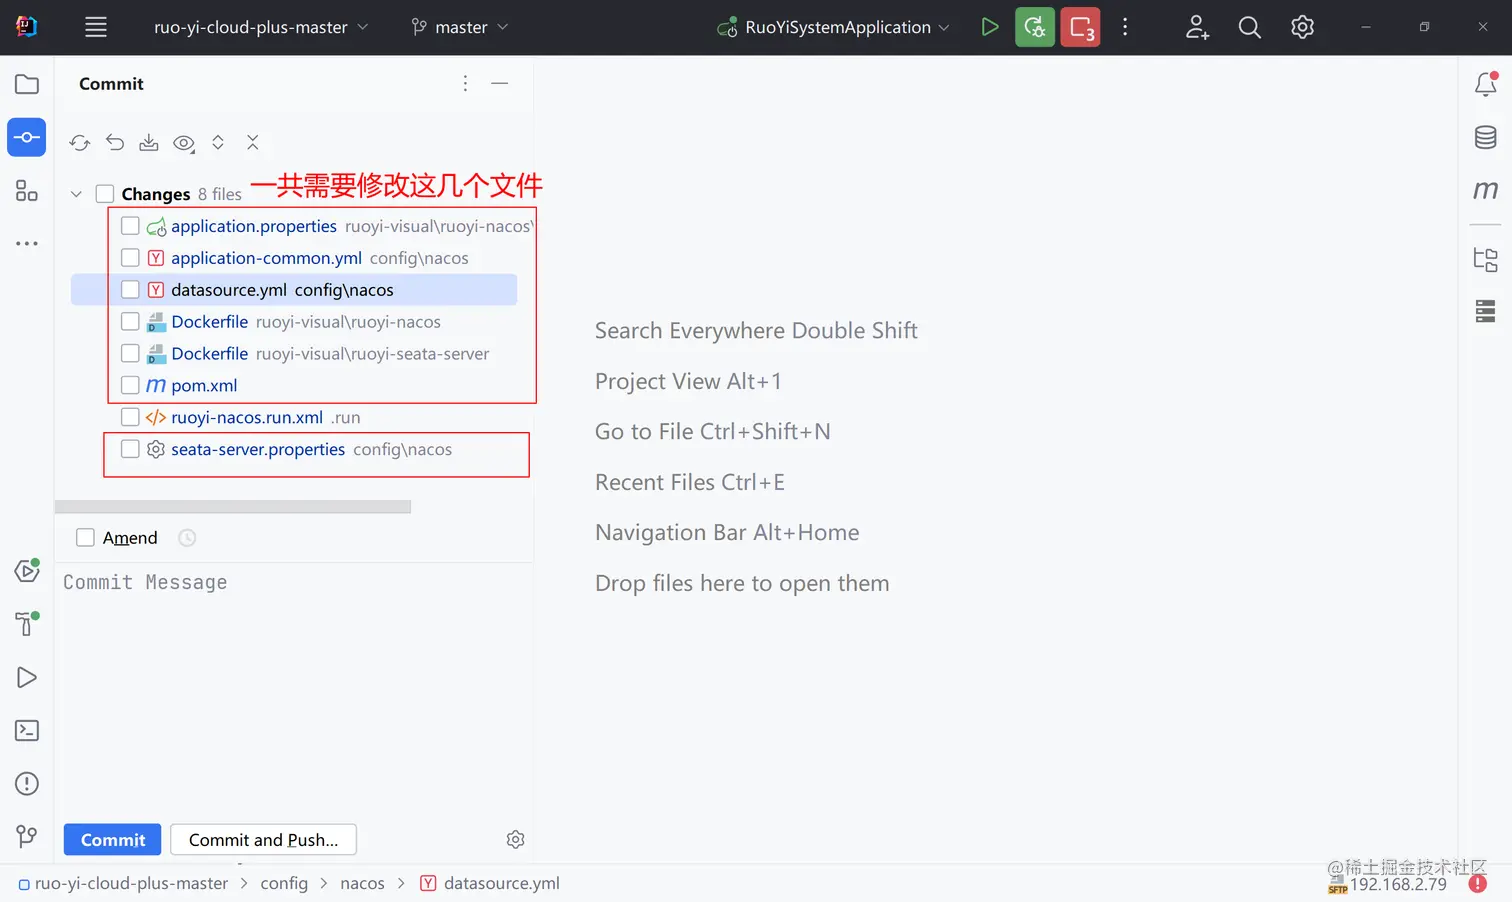The width and height of the screenshot is (1512, 902).
Task: Click the Commit and Push button
Action: point(263,840)
